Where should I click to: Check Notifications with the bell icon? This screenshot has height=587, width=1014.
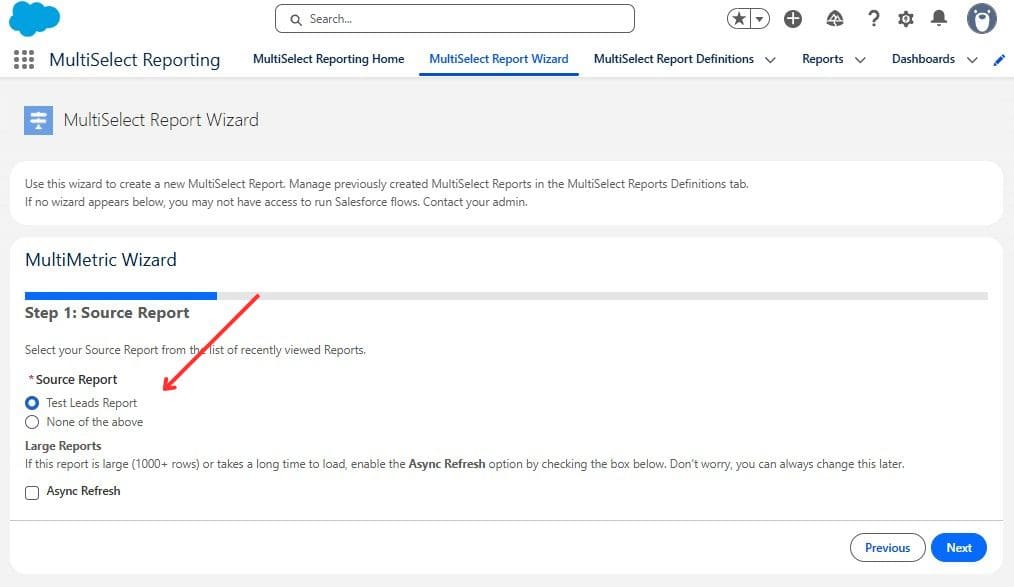[x=936, y=18]
